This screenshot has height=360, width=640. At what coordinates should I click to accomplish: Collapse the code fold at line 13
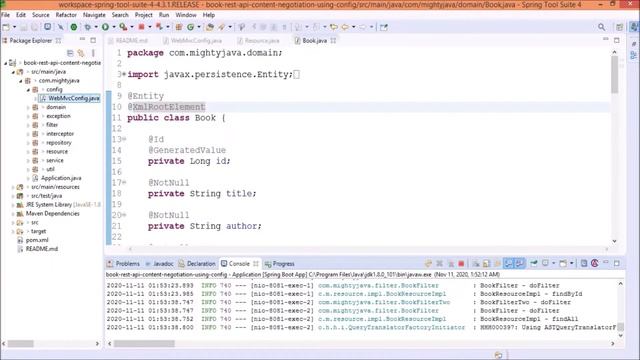[x=124, y=139]
